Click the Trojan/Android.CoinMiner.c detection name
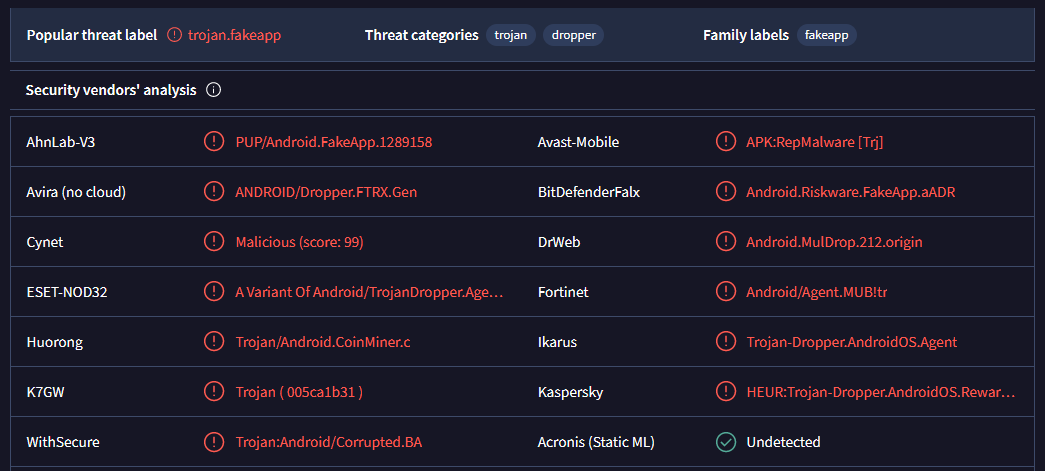The height and width of the screenshot is (471, 1045). point(323,342)
